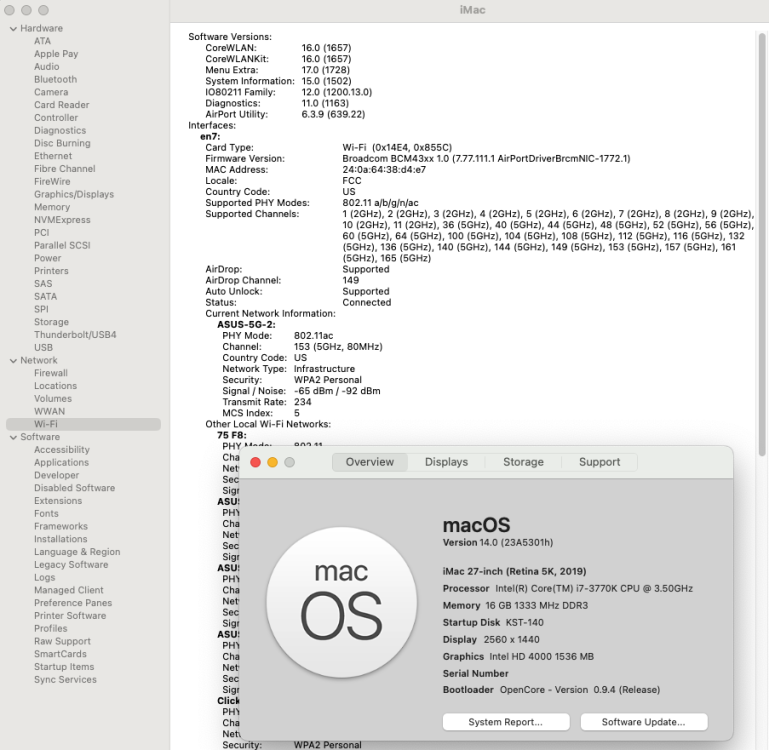
Task: Select SATA in the sidebar
Action: [x=46, y=296]
